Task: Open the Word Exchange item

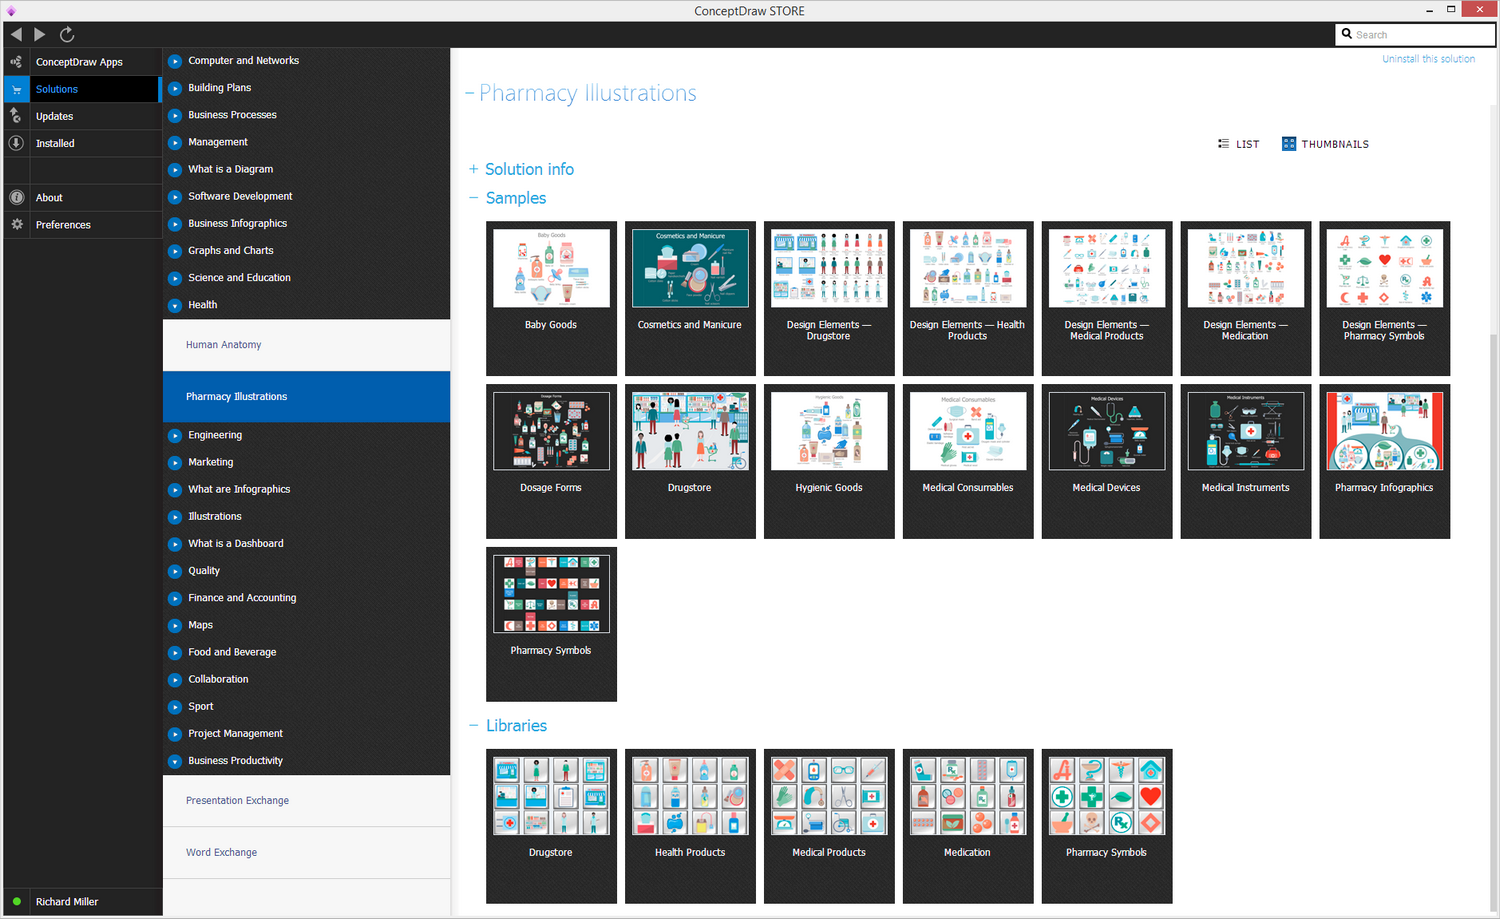Action: [306, 853]
